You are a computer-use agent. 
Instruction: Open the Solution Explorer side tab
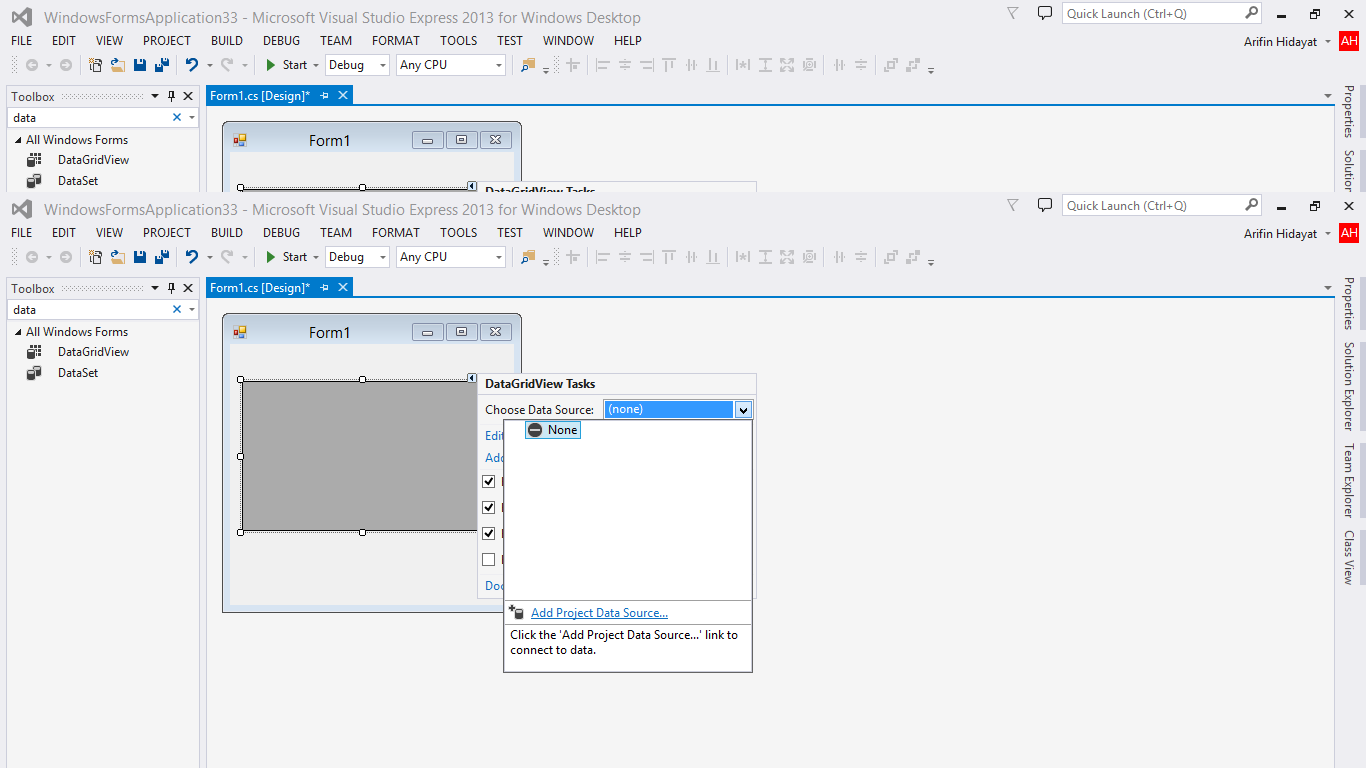point(1349,387)
